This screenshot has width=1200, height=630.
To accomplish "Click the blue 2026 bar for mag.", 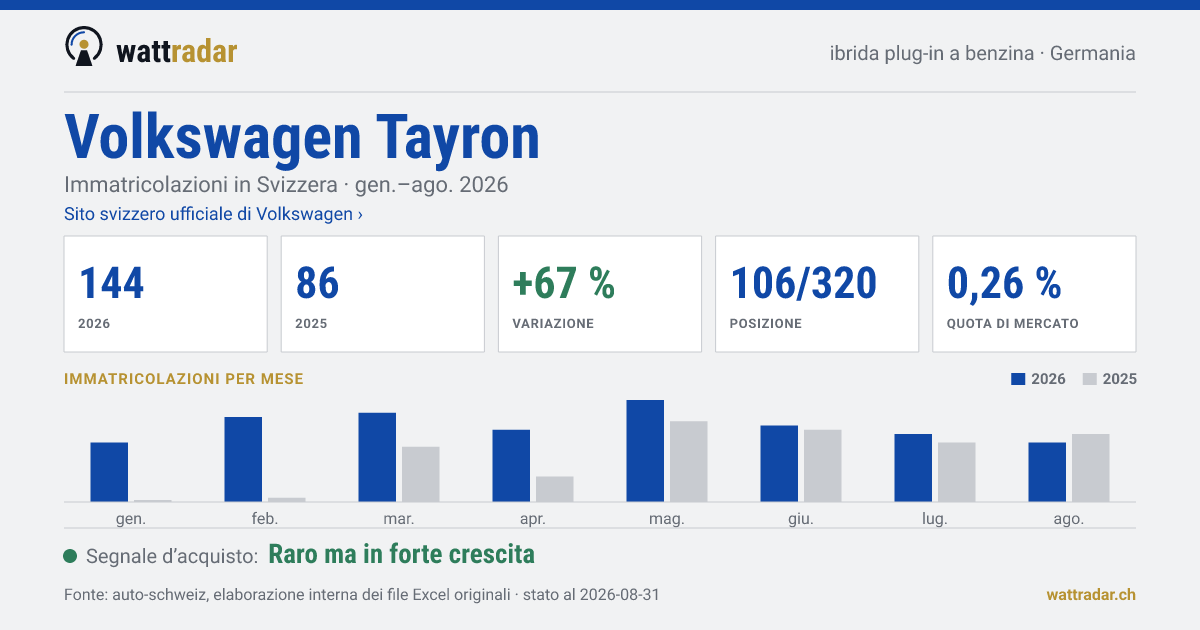I will pyautogui.click(x=645, y=451).
